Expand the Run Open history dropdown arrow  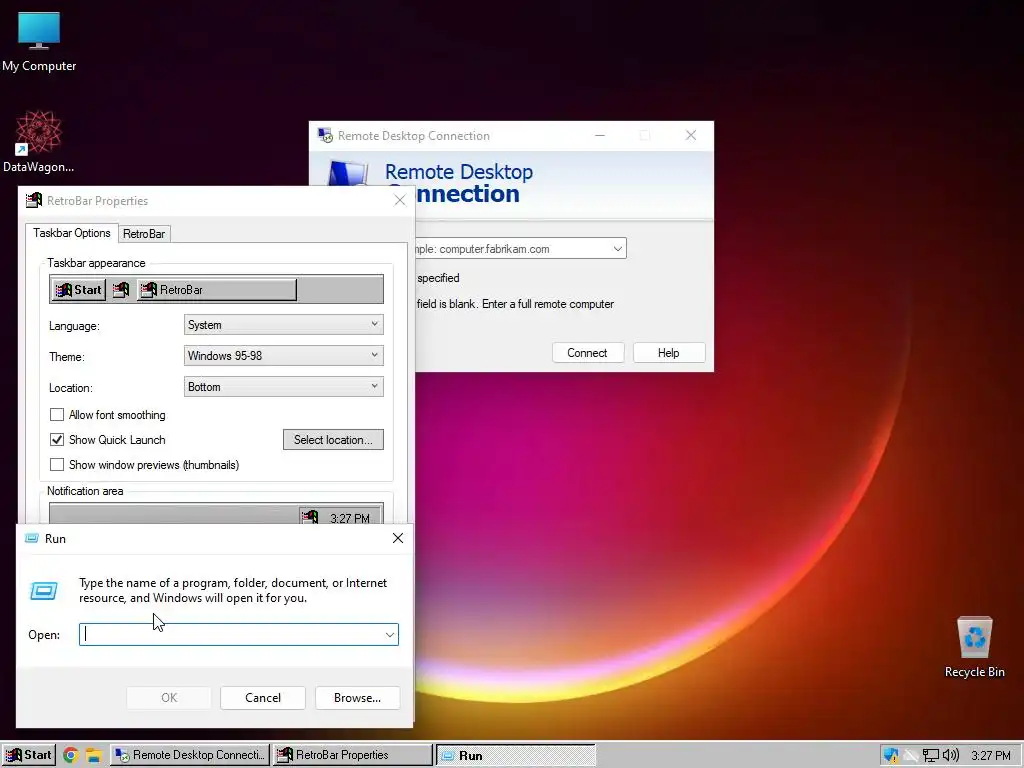pos(390,634)
